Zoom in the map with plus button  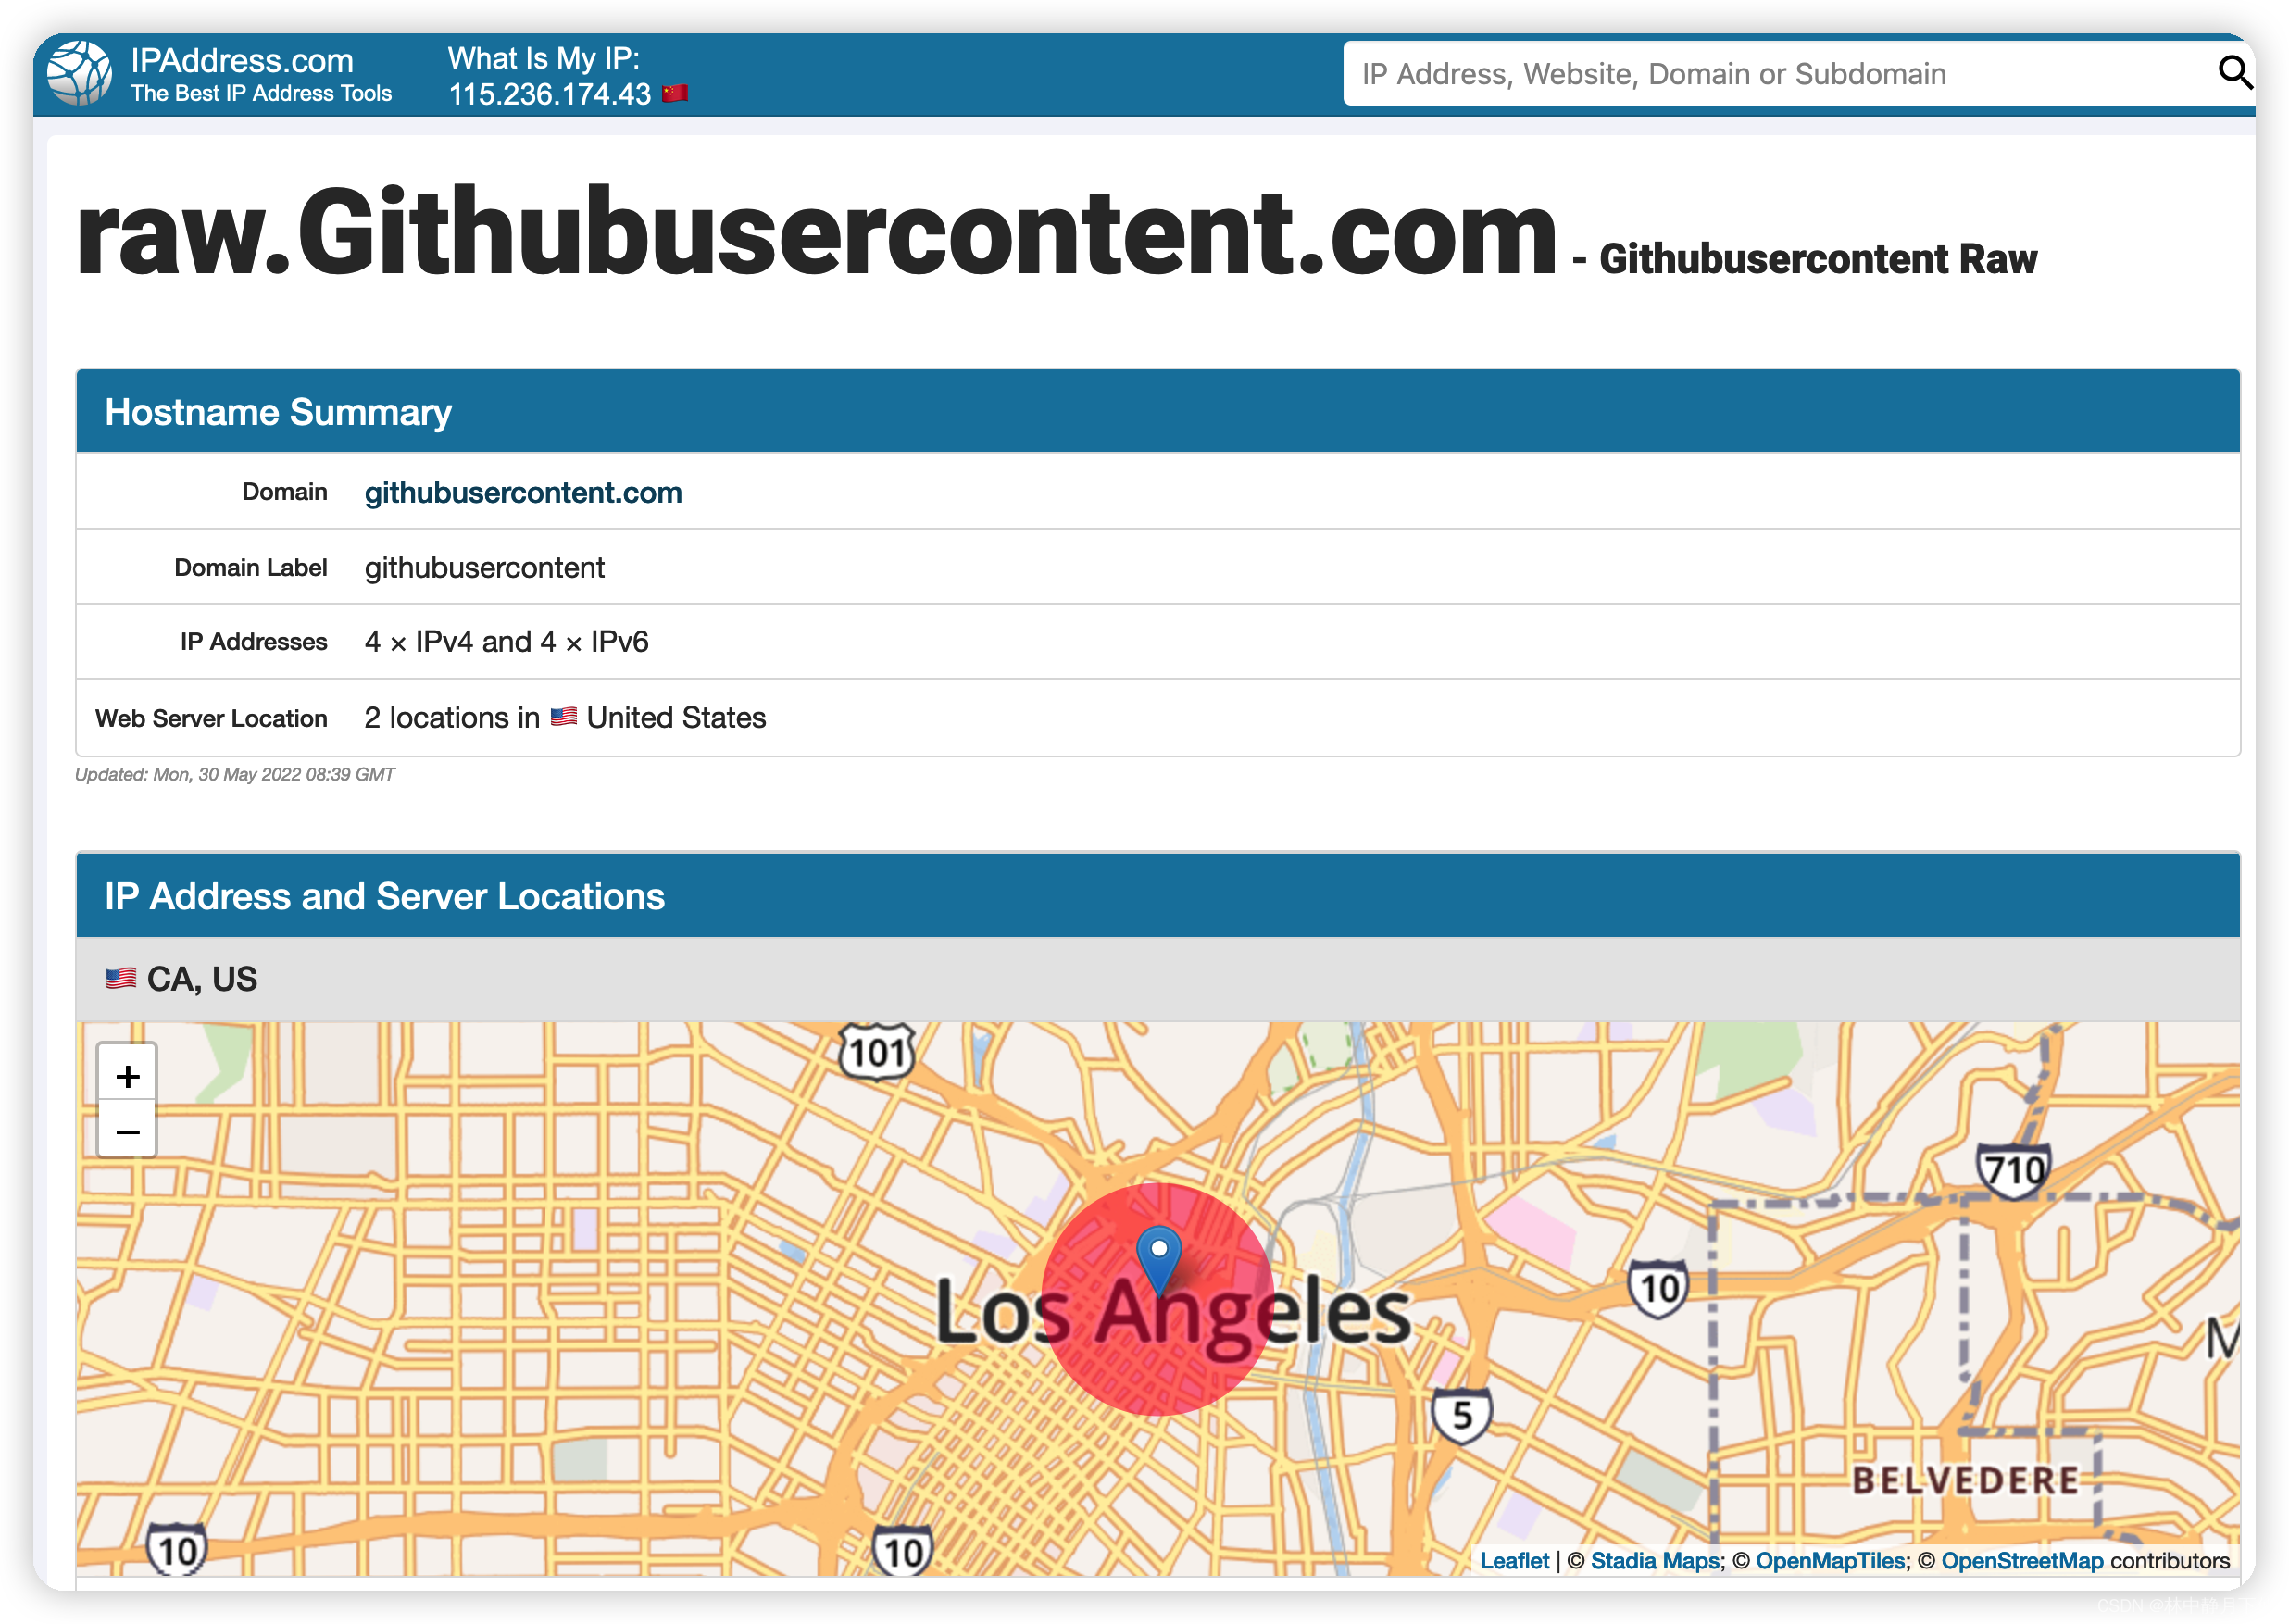pyautogui.click(x=127, y=1075)
